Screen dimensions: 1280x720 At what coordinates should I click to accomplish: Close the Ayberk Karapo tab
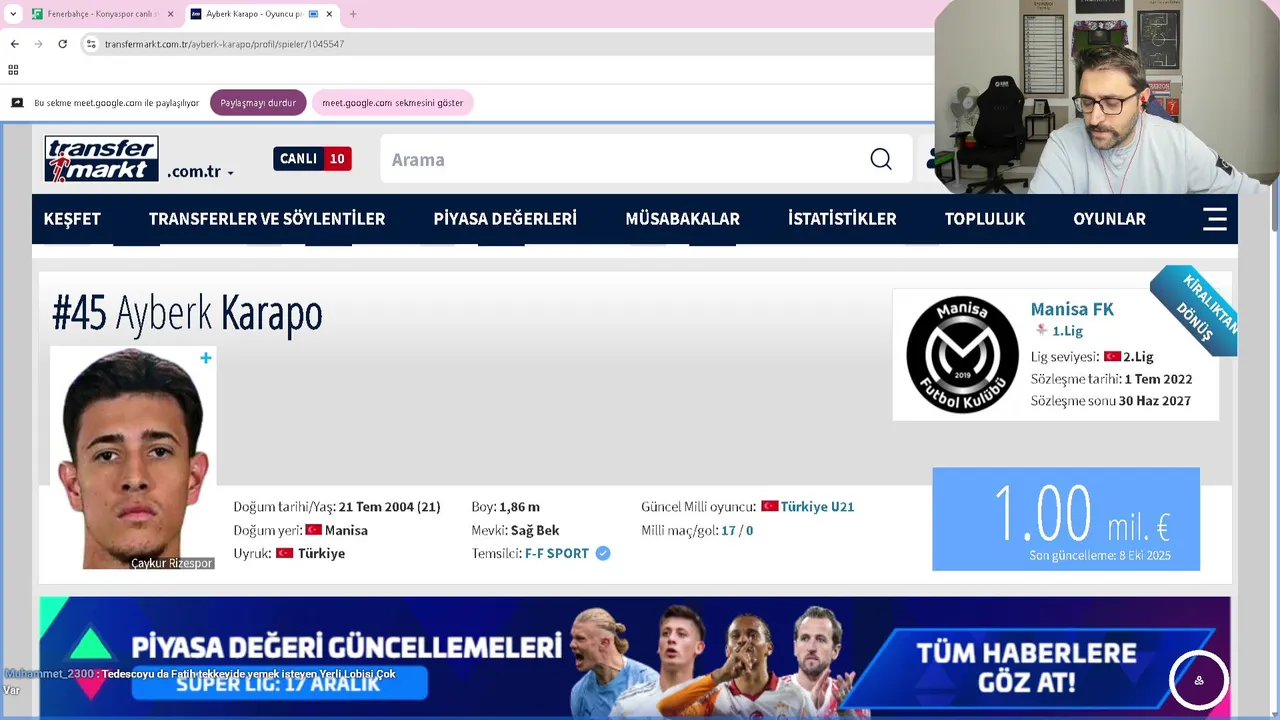coord(329,14)
